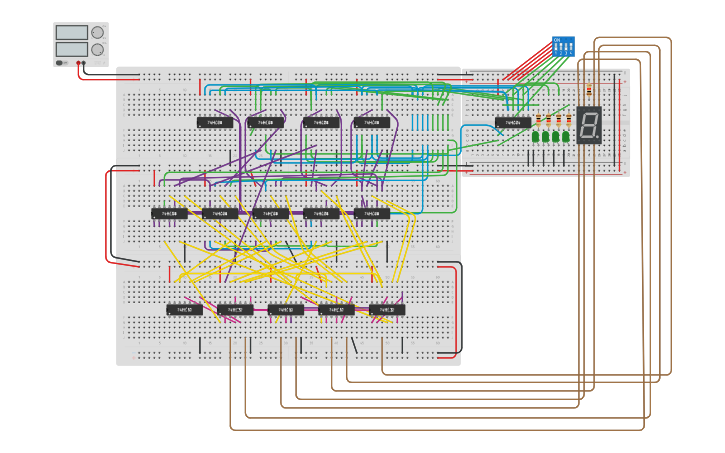This screenshot has height=453, width=725.
Task: Select the first chip in the top row
Action: point(215,123)
